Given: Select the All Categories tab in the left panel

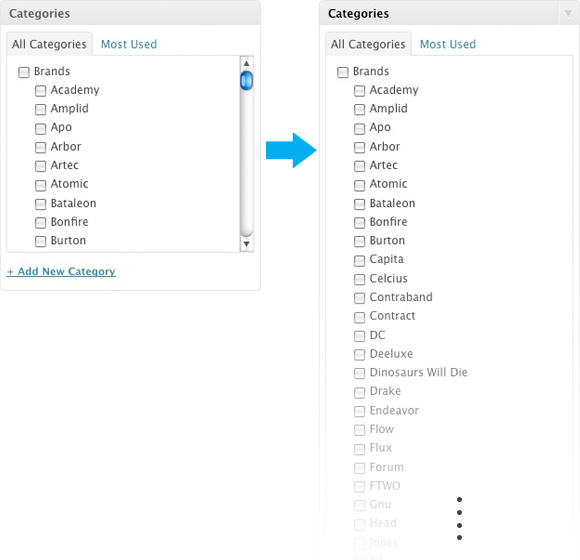Looking at the screenshot, I should coord(49,44).
